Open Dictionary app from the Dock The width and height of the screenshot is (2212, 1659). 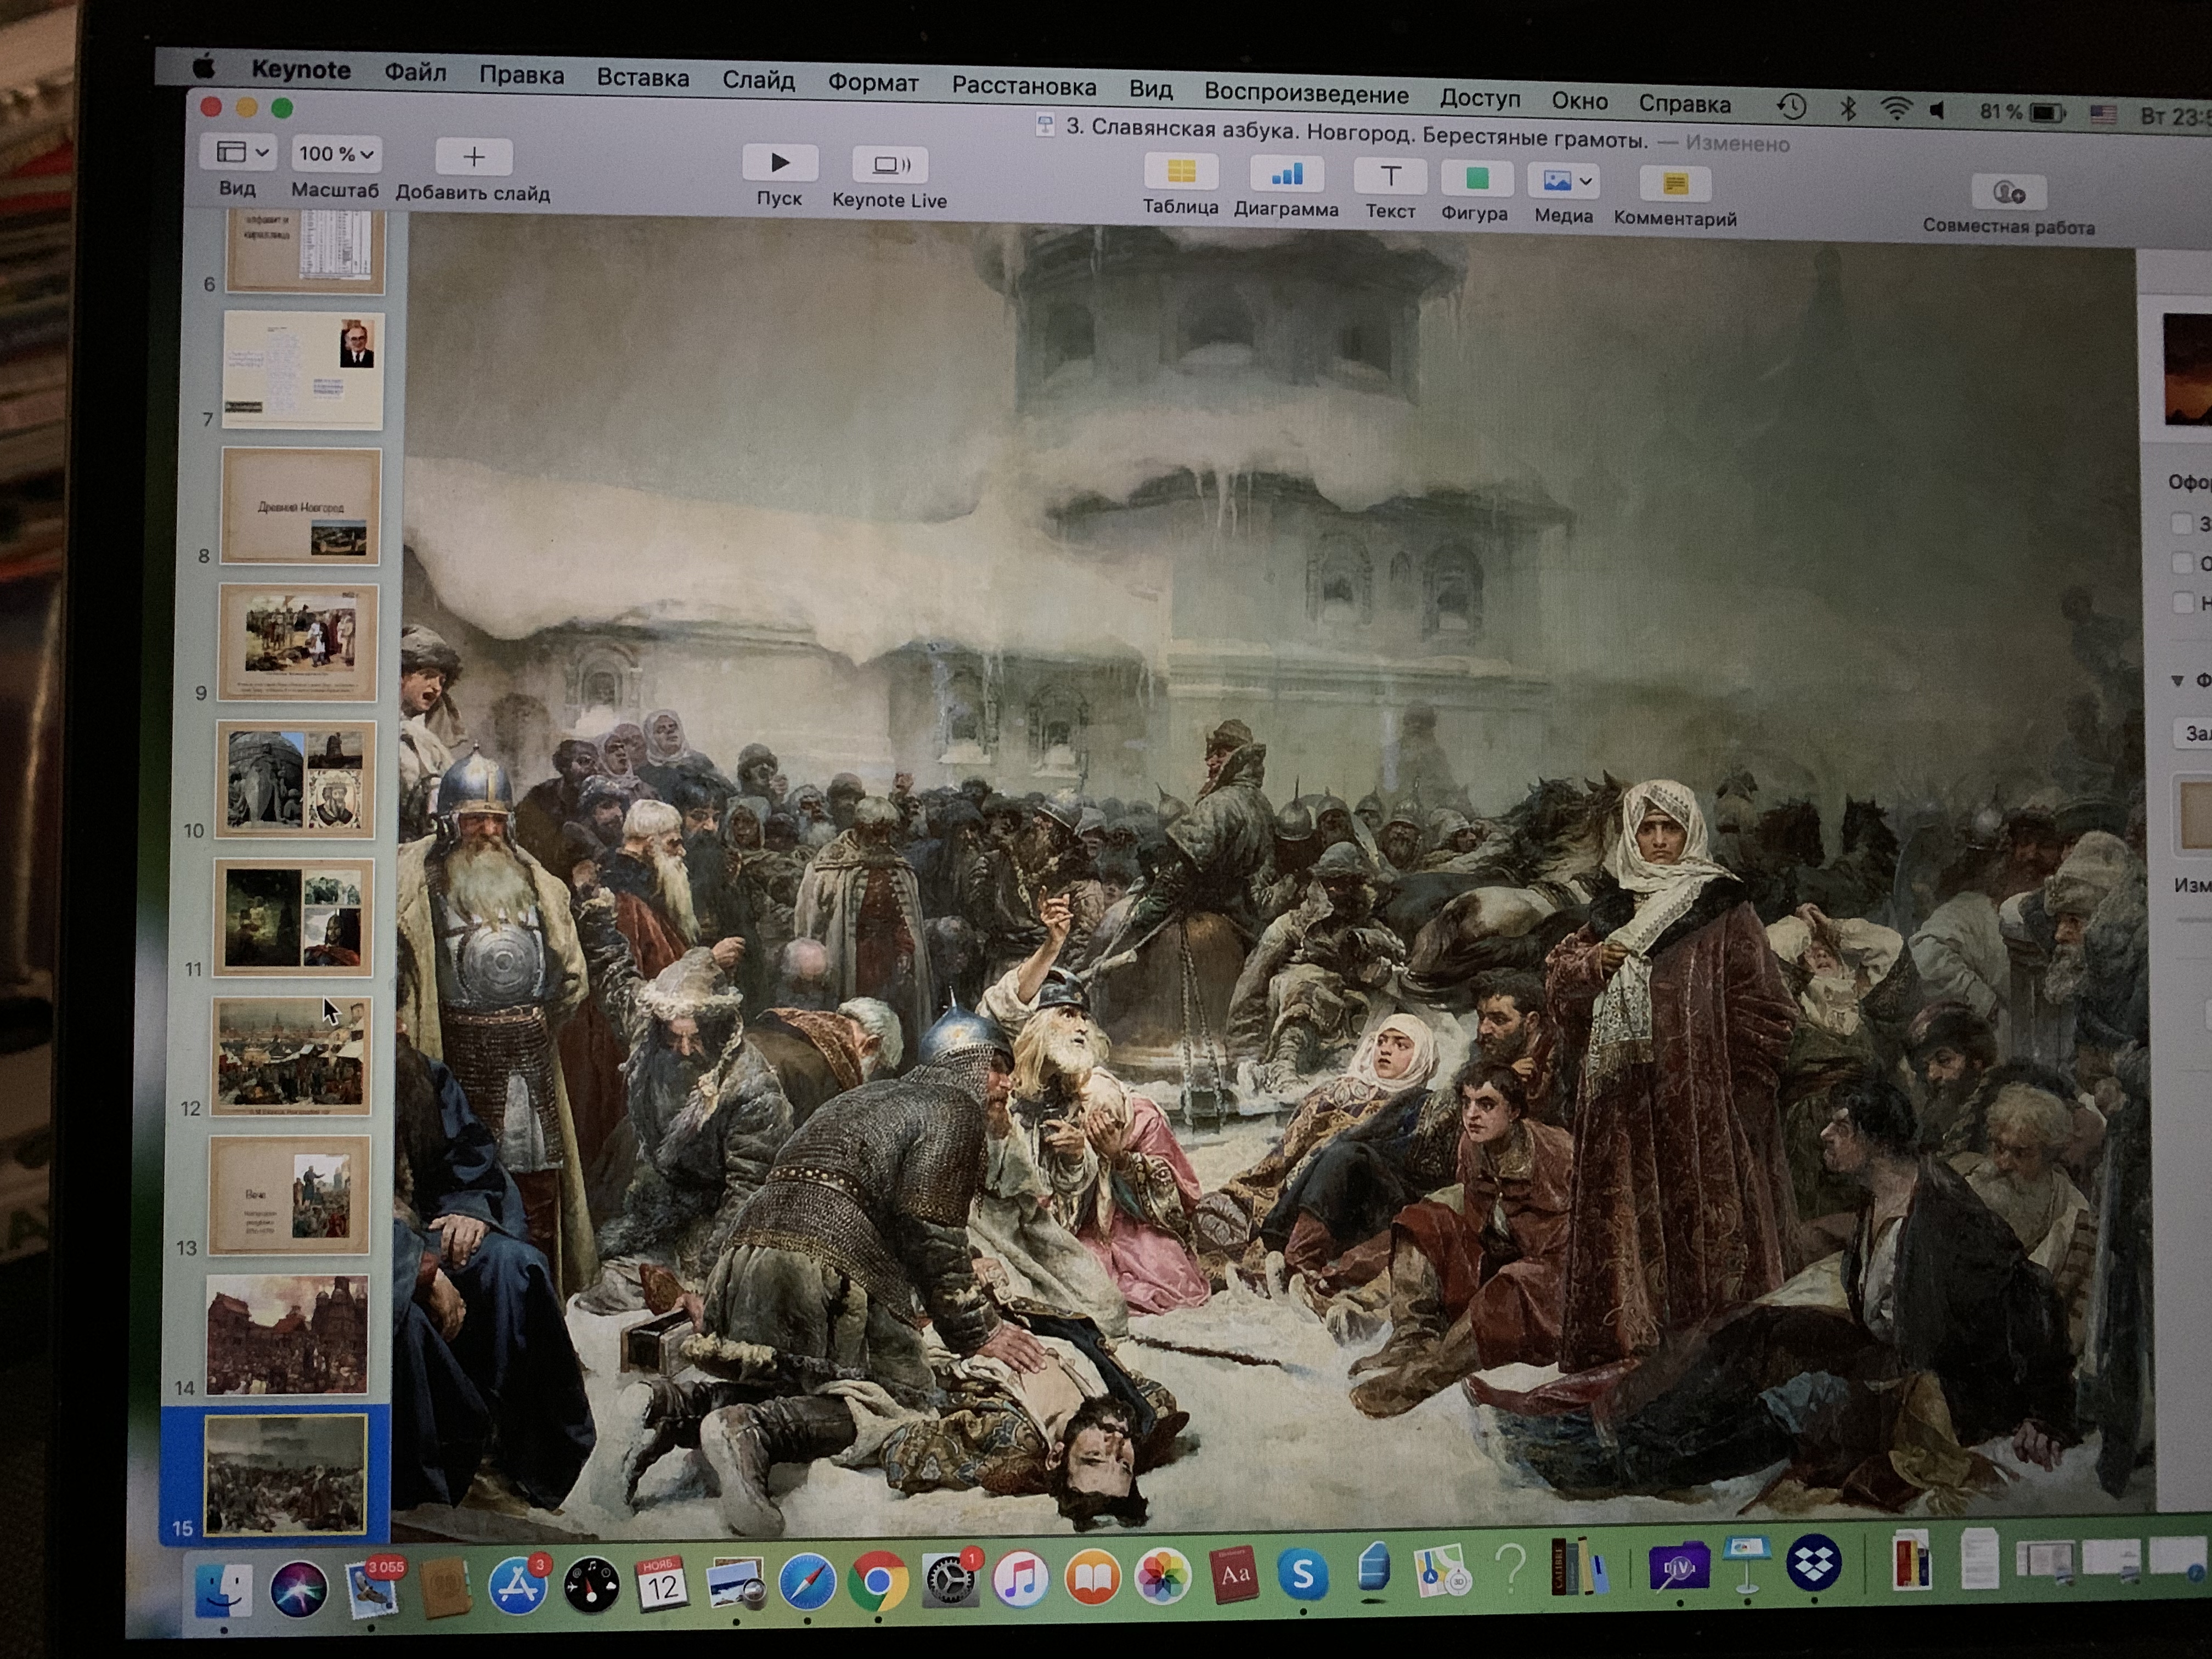[1234, 1575]
